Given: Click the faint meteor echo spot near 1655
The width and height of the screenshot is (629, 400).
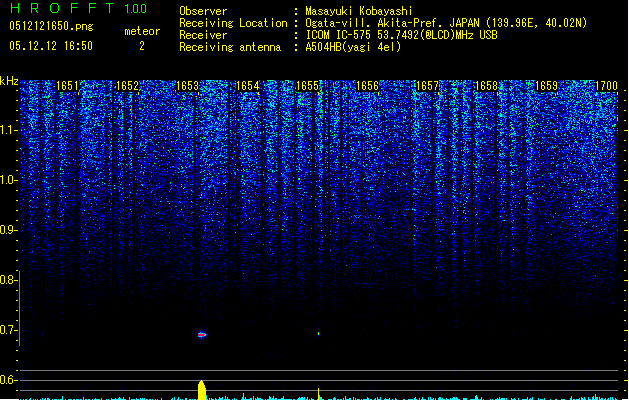Looking at the screenshot, I should [x=319, y=333].
